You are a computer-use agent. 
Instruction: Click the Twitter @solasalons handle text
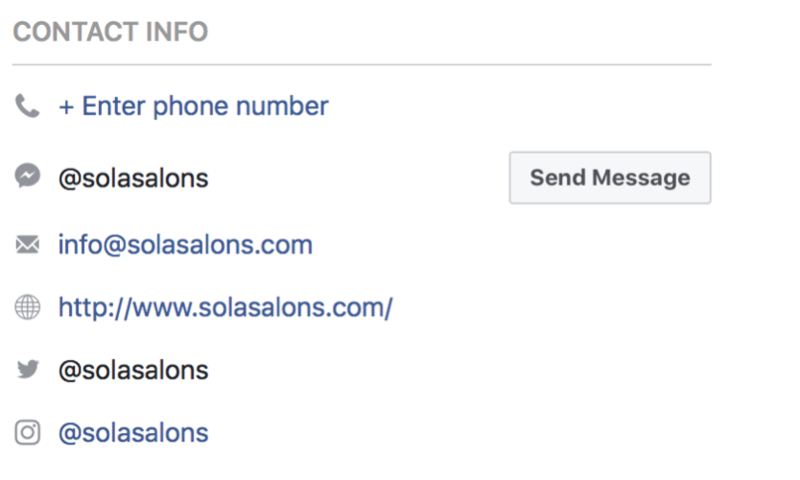click(133, 370)
